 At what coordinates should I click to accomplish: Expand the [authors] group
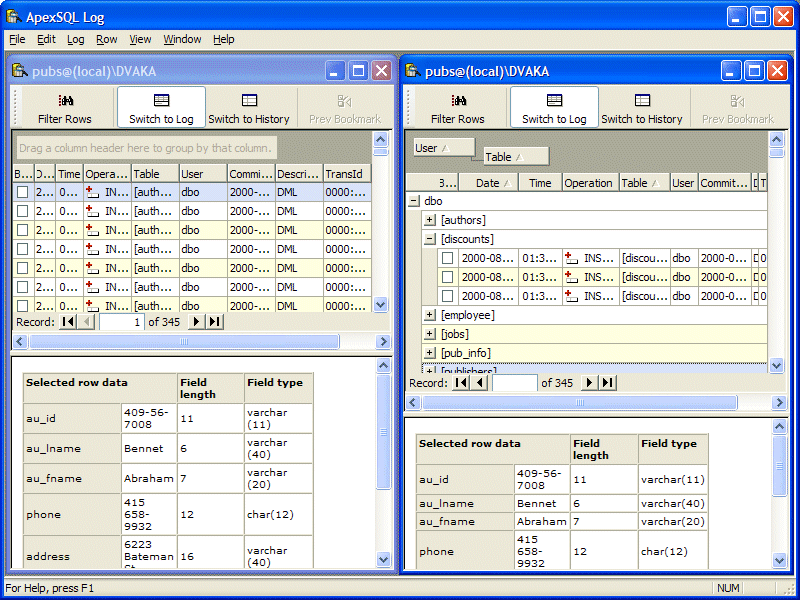(x=430, y=220)
